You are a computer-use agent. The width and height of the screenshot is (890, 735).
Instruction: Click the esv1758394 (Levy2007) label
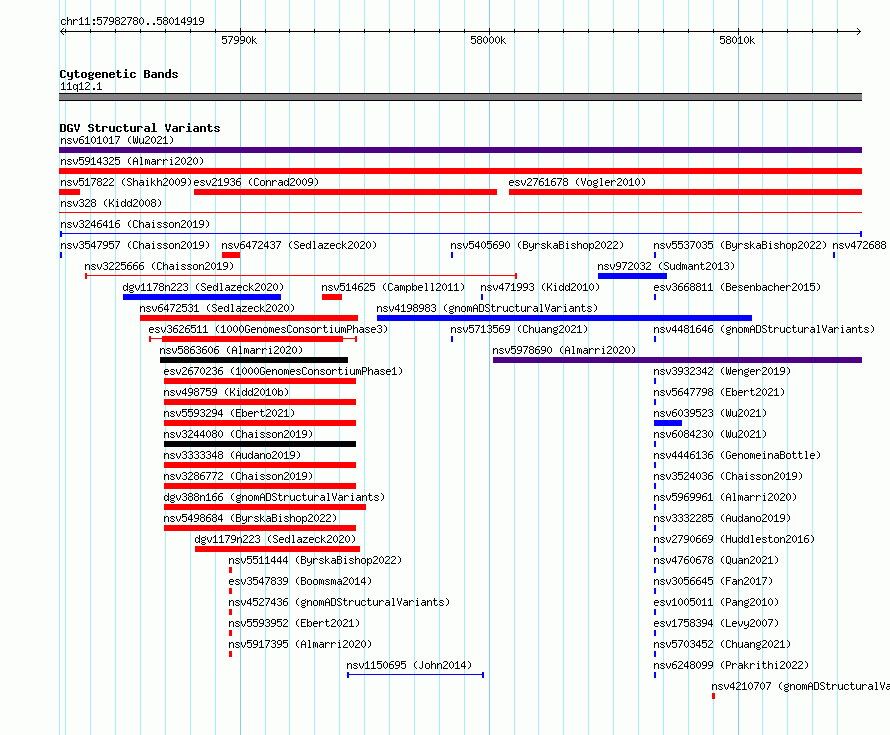click(716, 623)
